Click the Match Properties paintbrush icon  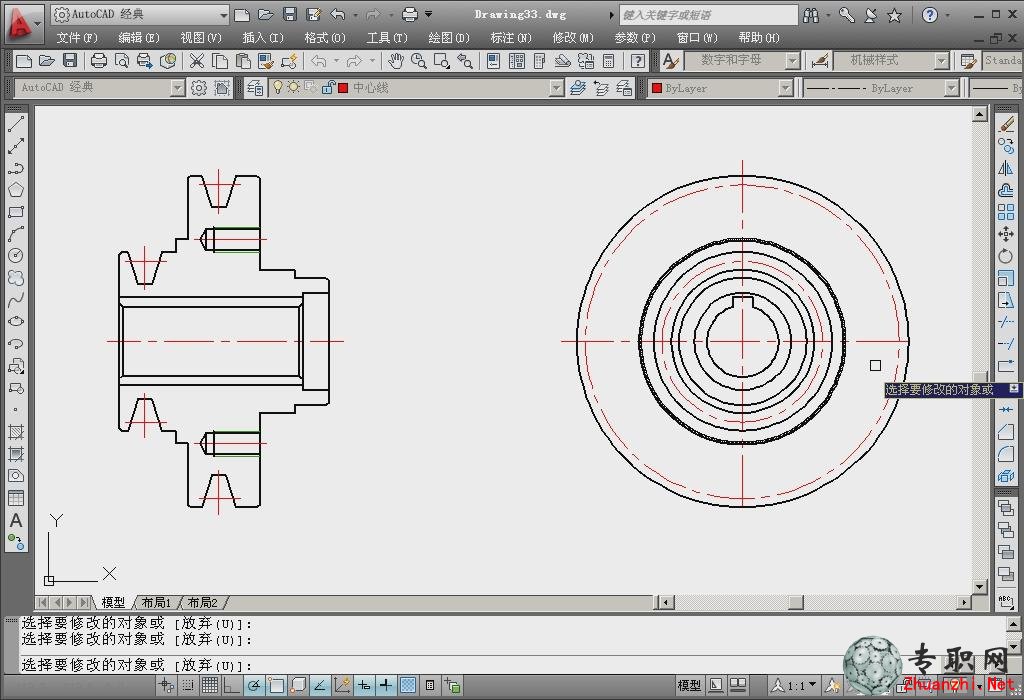click(266, 61)
